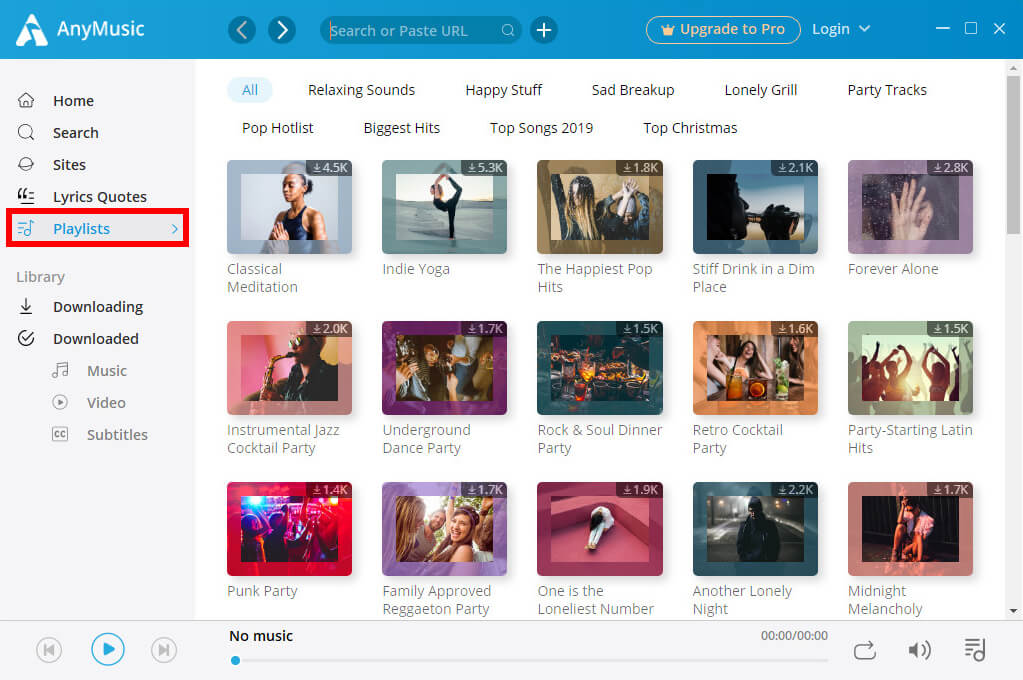
Task: Open the Midnight Melancholy thumbnail
Action: 910,529
